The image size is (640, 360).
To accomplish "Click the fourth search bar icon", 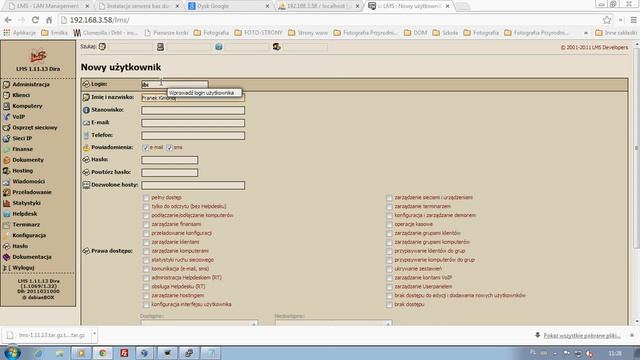I will (x=277, y=47).
